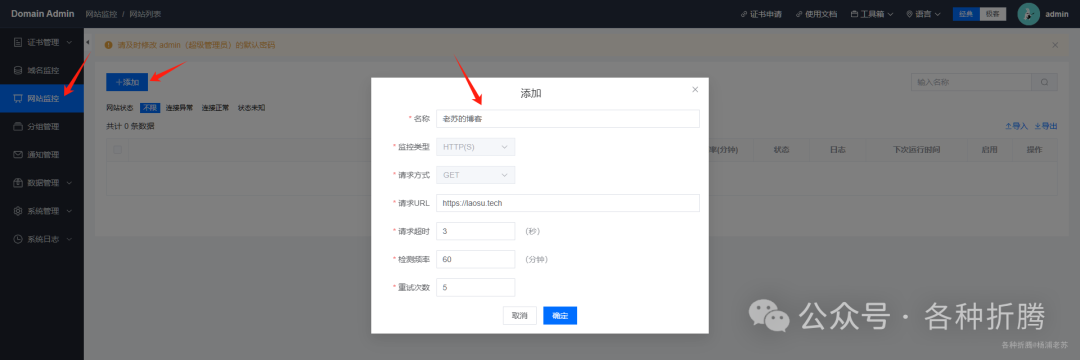1080x360 pixels.
Task: Click the 请求URL input field
Action: (x=568, y=203)
